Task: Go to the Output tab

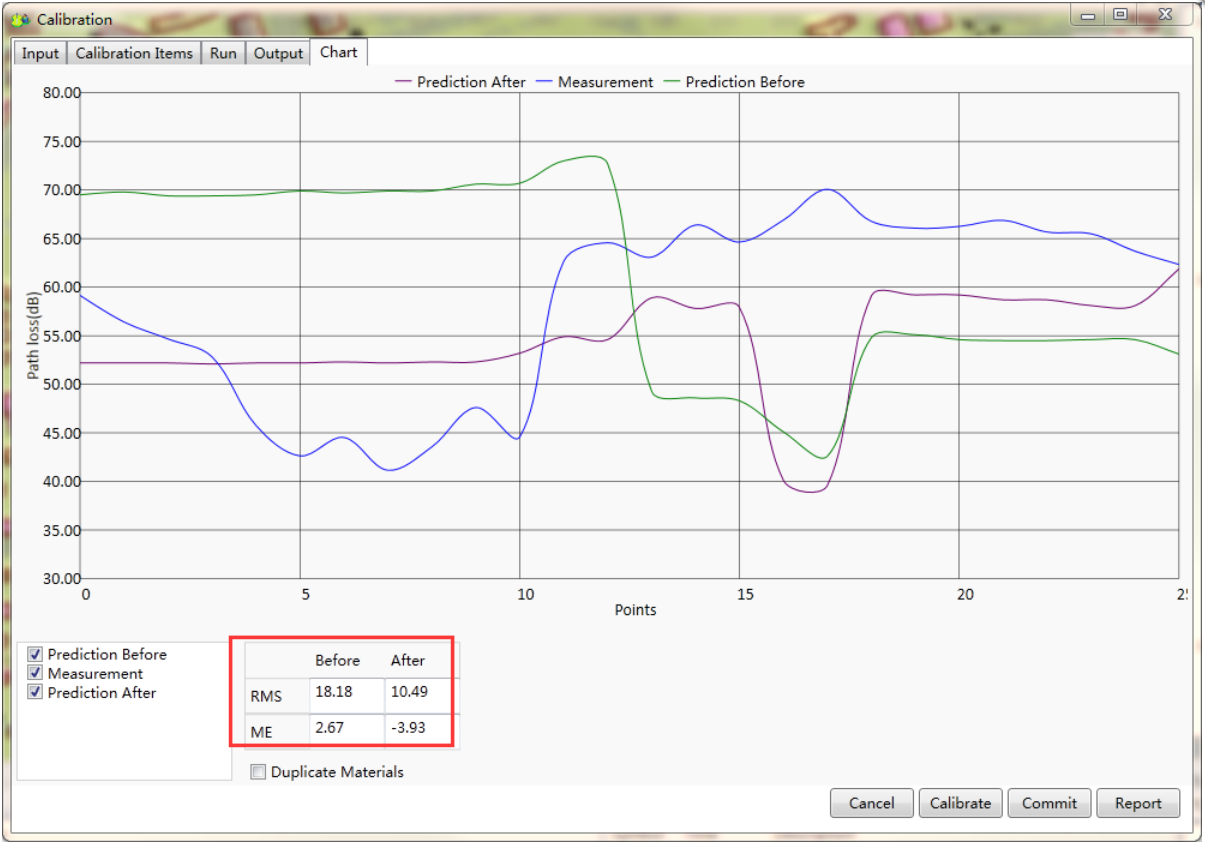Action: coord(278,54)
